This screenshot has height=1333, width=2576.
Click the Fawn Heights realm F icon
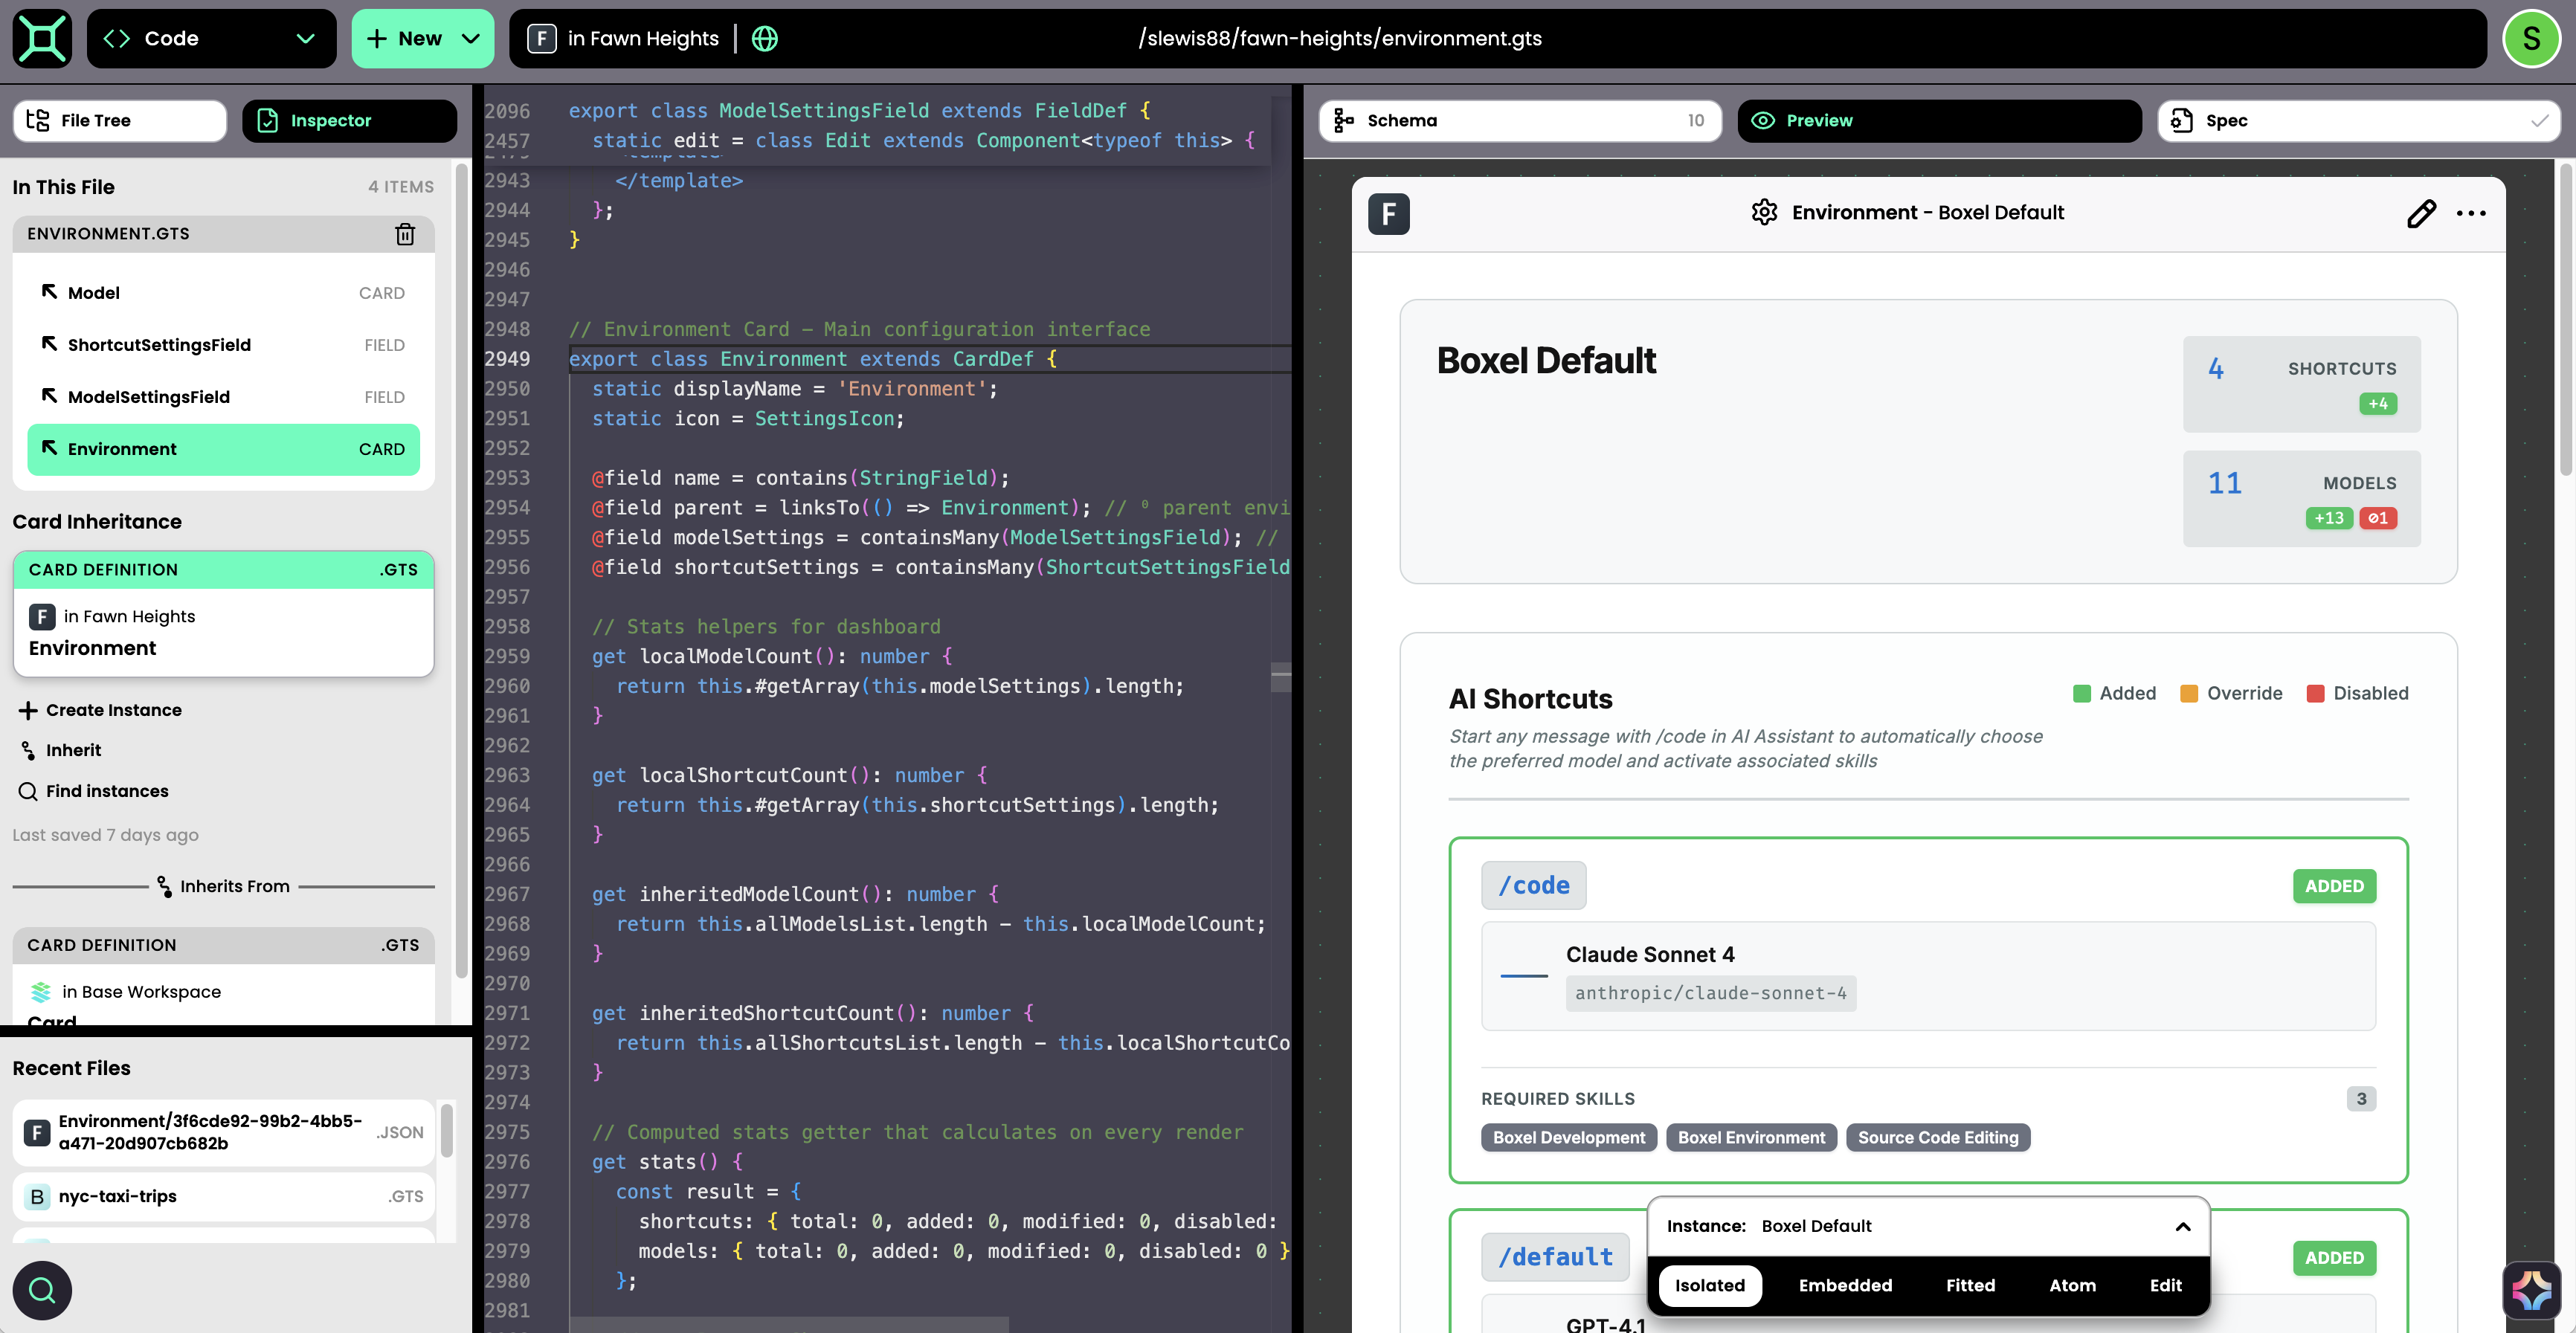(x=541, y=38)
